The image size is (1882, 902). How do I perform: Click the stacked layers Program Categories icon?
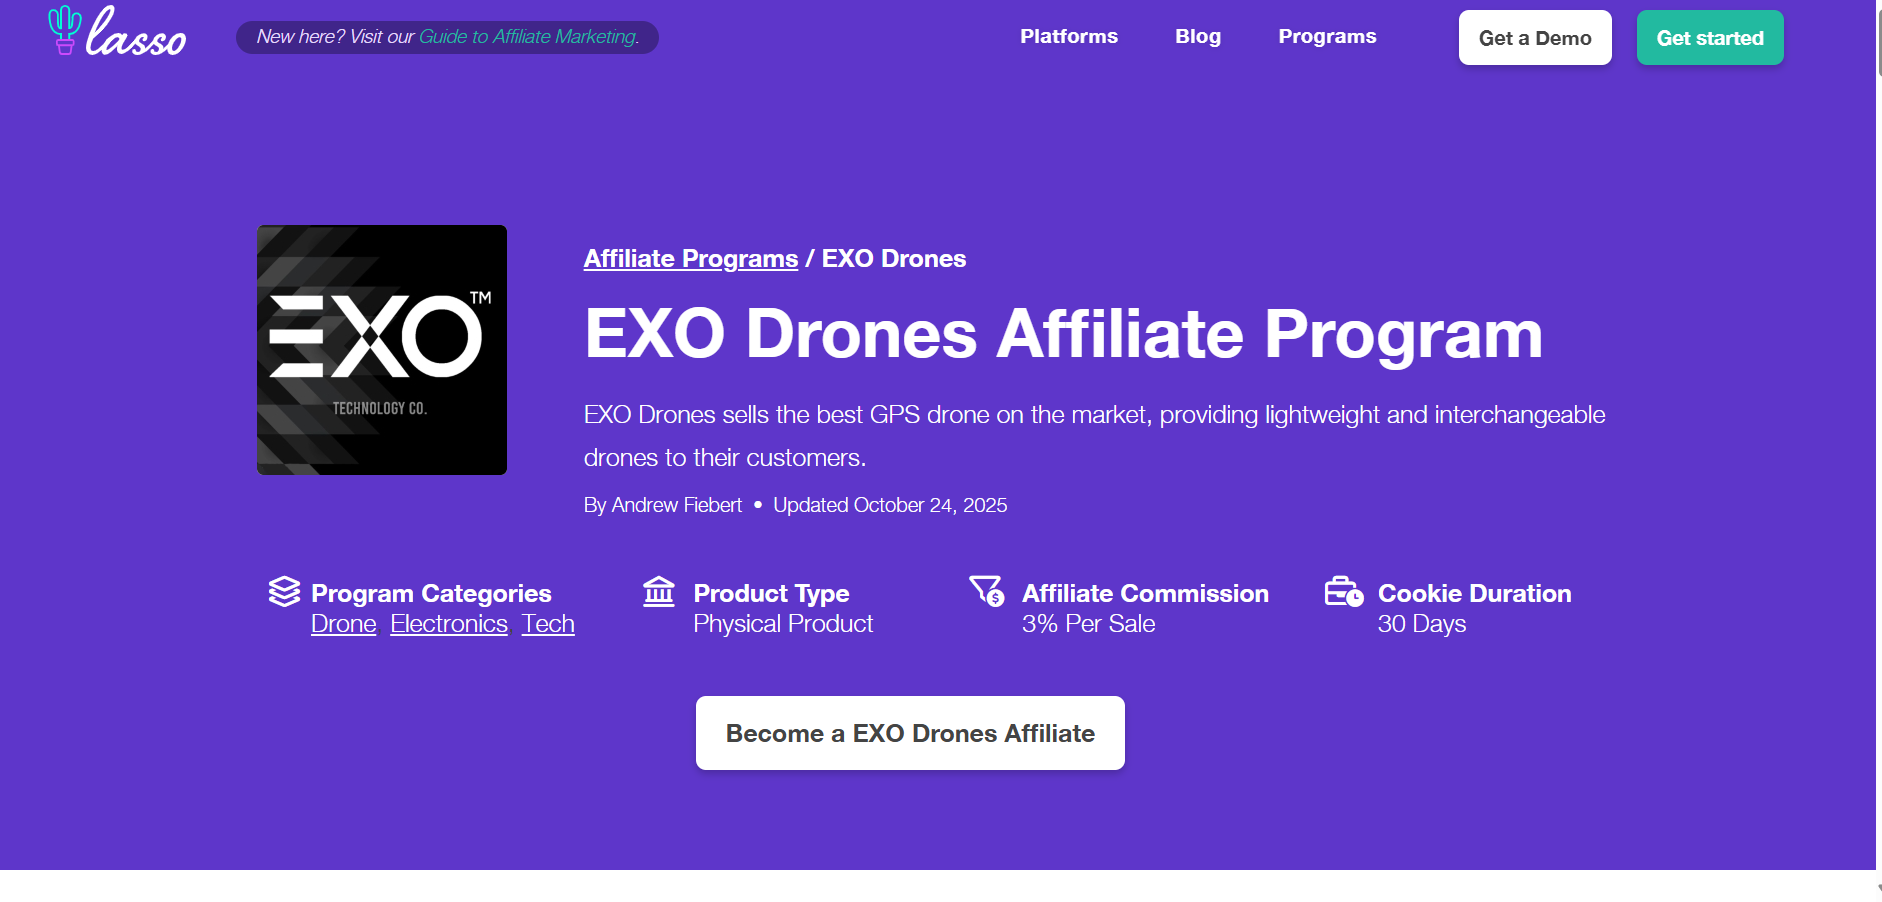point(284,592)
